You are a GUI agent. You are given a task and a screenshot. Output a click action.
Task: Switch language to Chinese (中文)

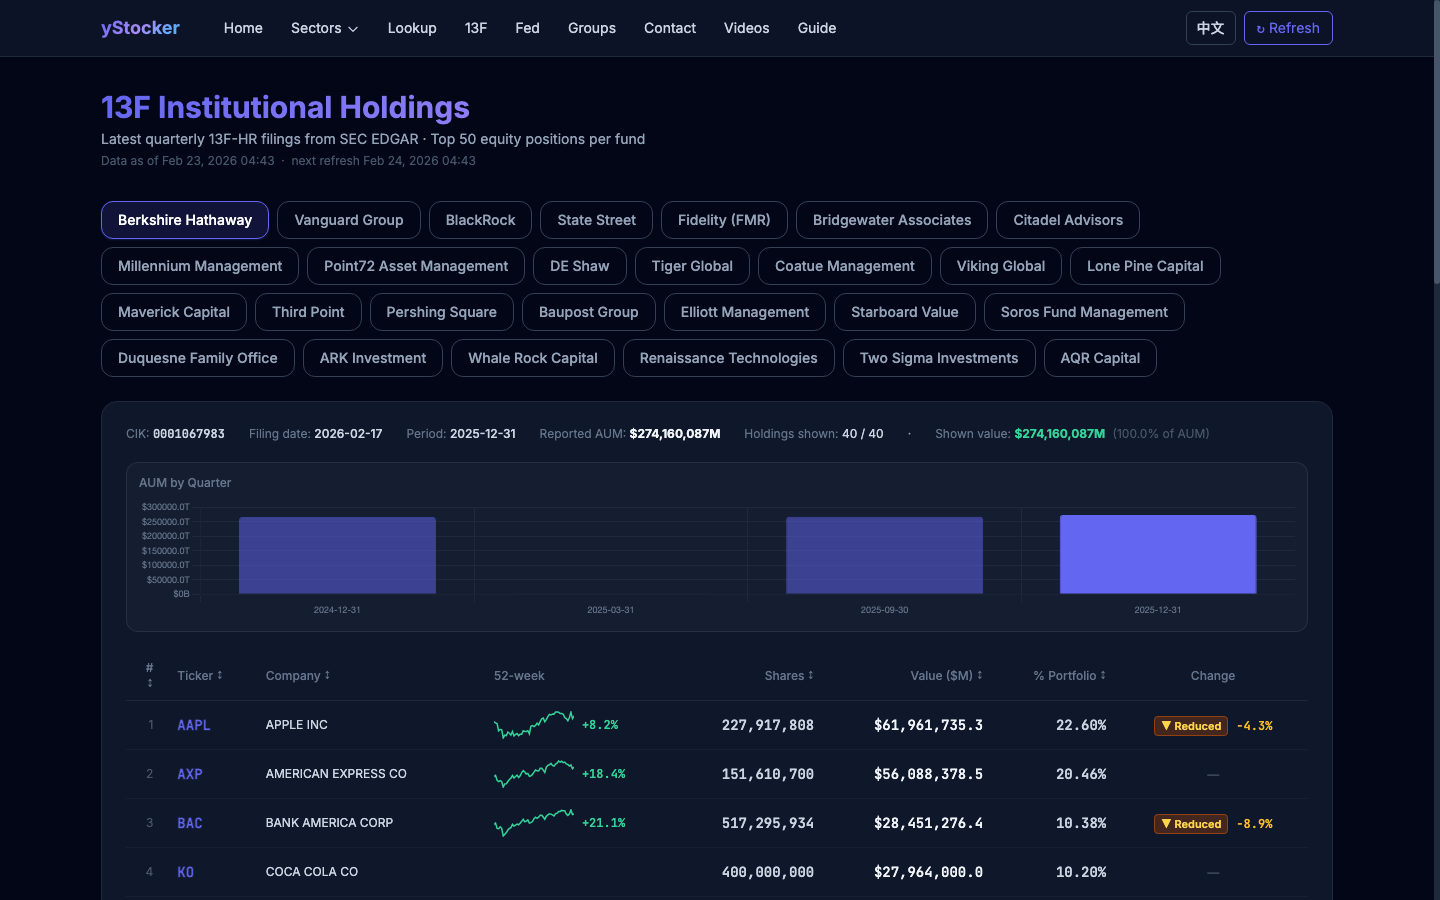1210,28
